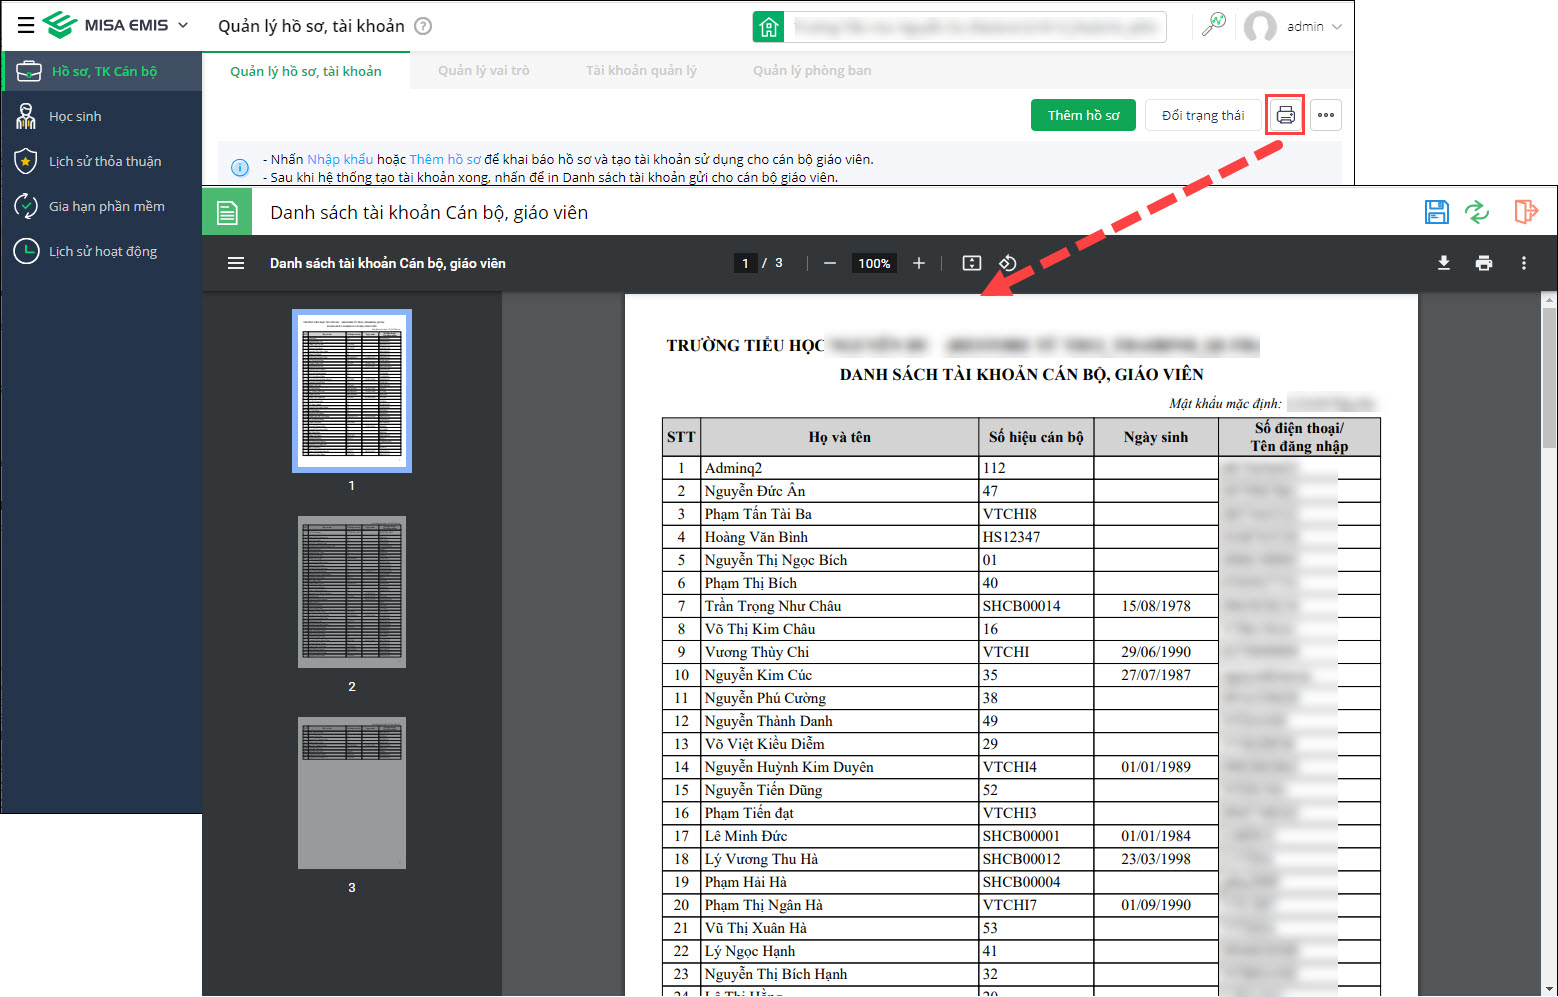The width and height of the screenshot is (1558, 997).
Task: Click the staff code cell "SHCB00004"
Action: click(x=1036, y=882)
